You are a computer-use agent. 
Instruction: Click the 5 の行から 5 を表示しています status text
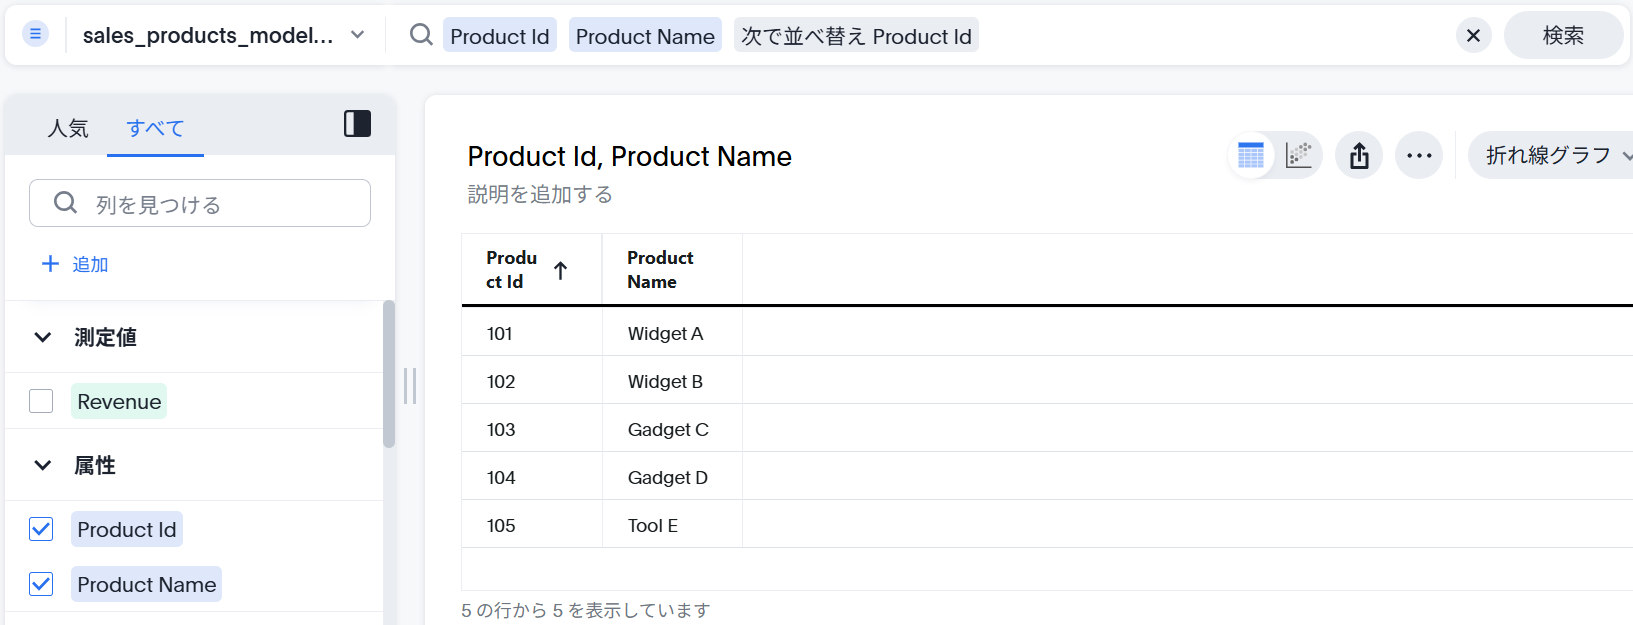pyautogui.click(x=586, y=610)
